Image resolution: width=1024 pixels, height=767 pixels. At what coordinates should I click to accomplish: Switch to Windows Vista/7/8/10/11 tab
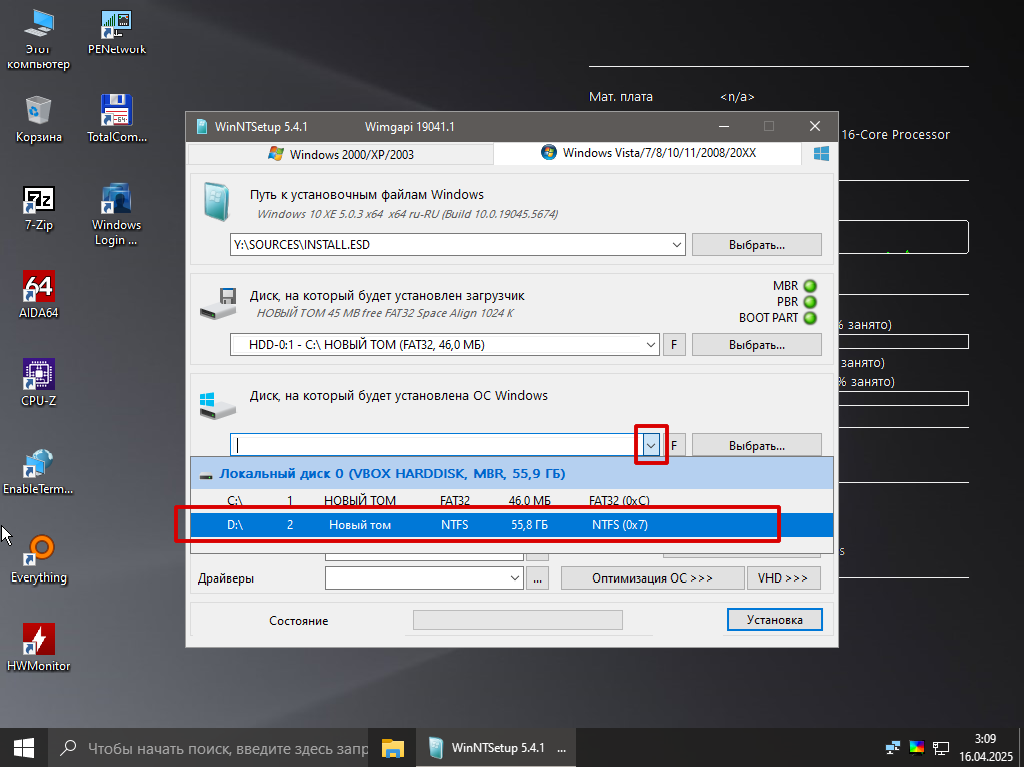pos(648,153)
